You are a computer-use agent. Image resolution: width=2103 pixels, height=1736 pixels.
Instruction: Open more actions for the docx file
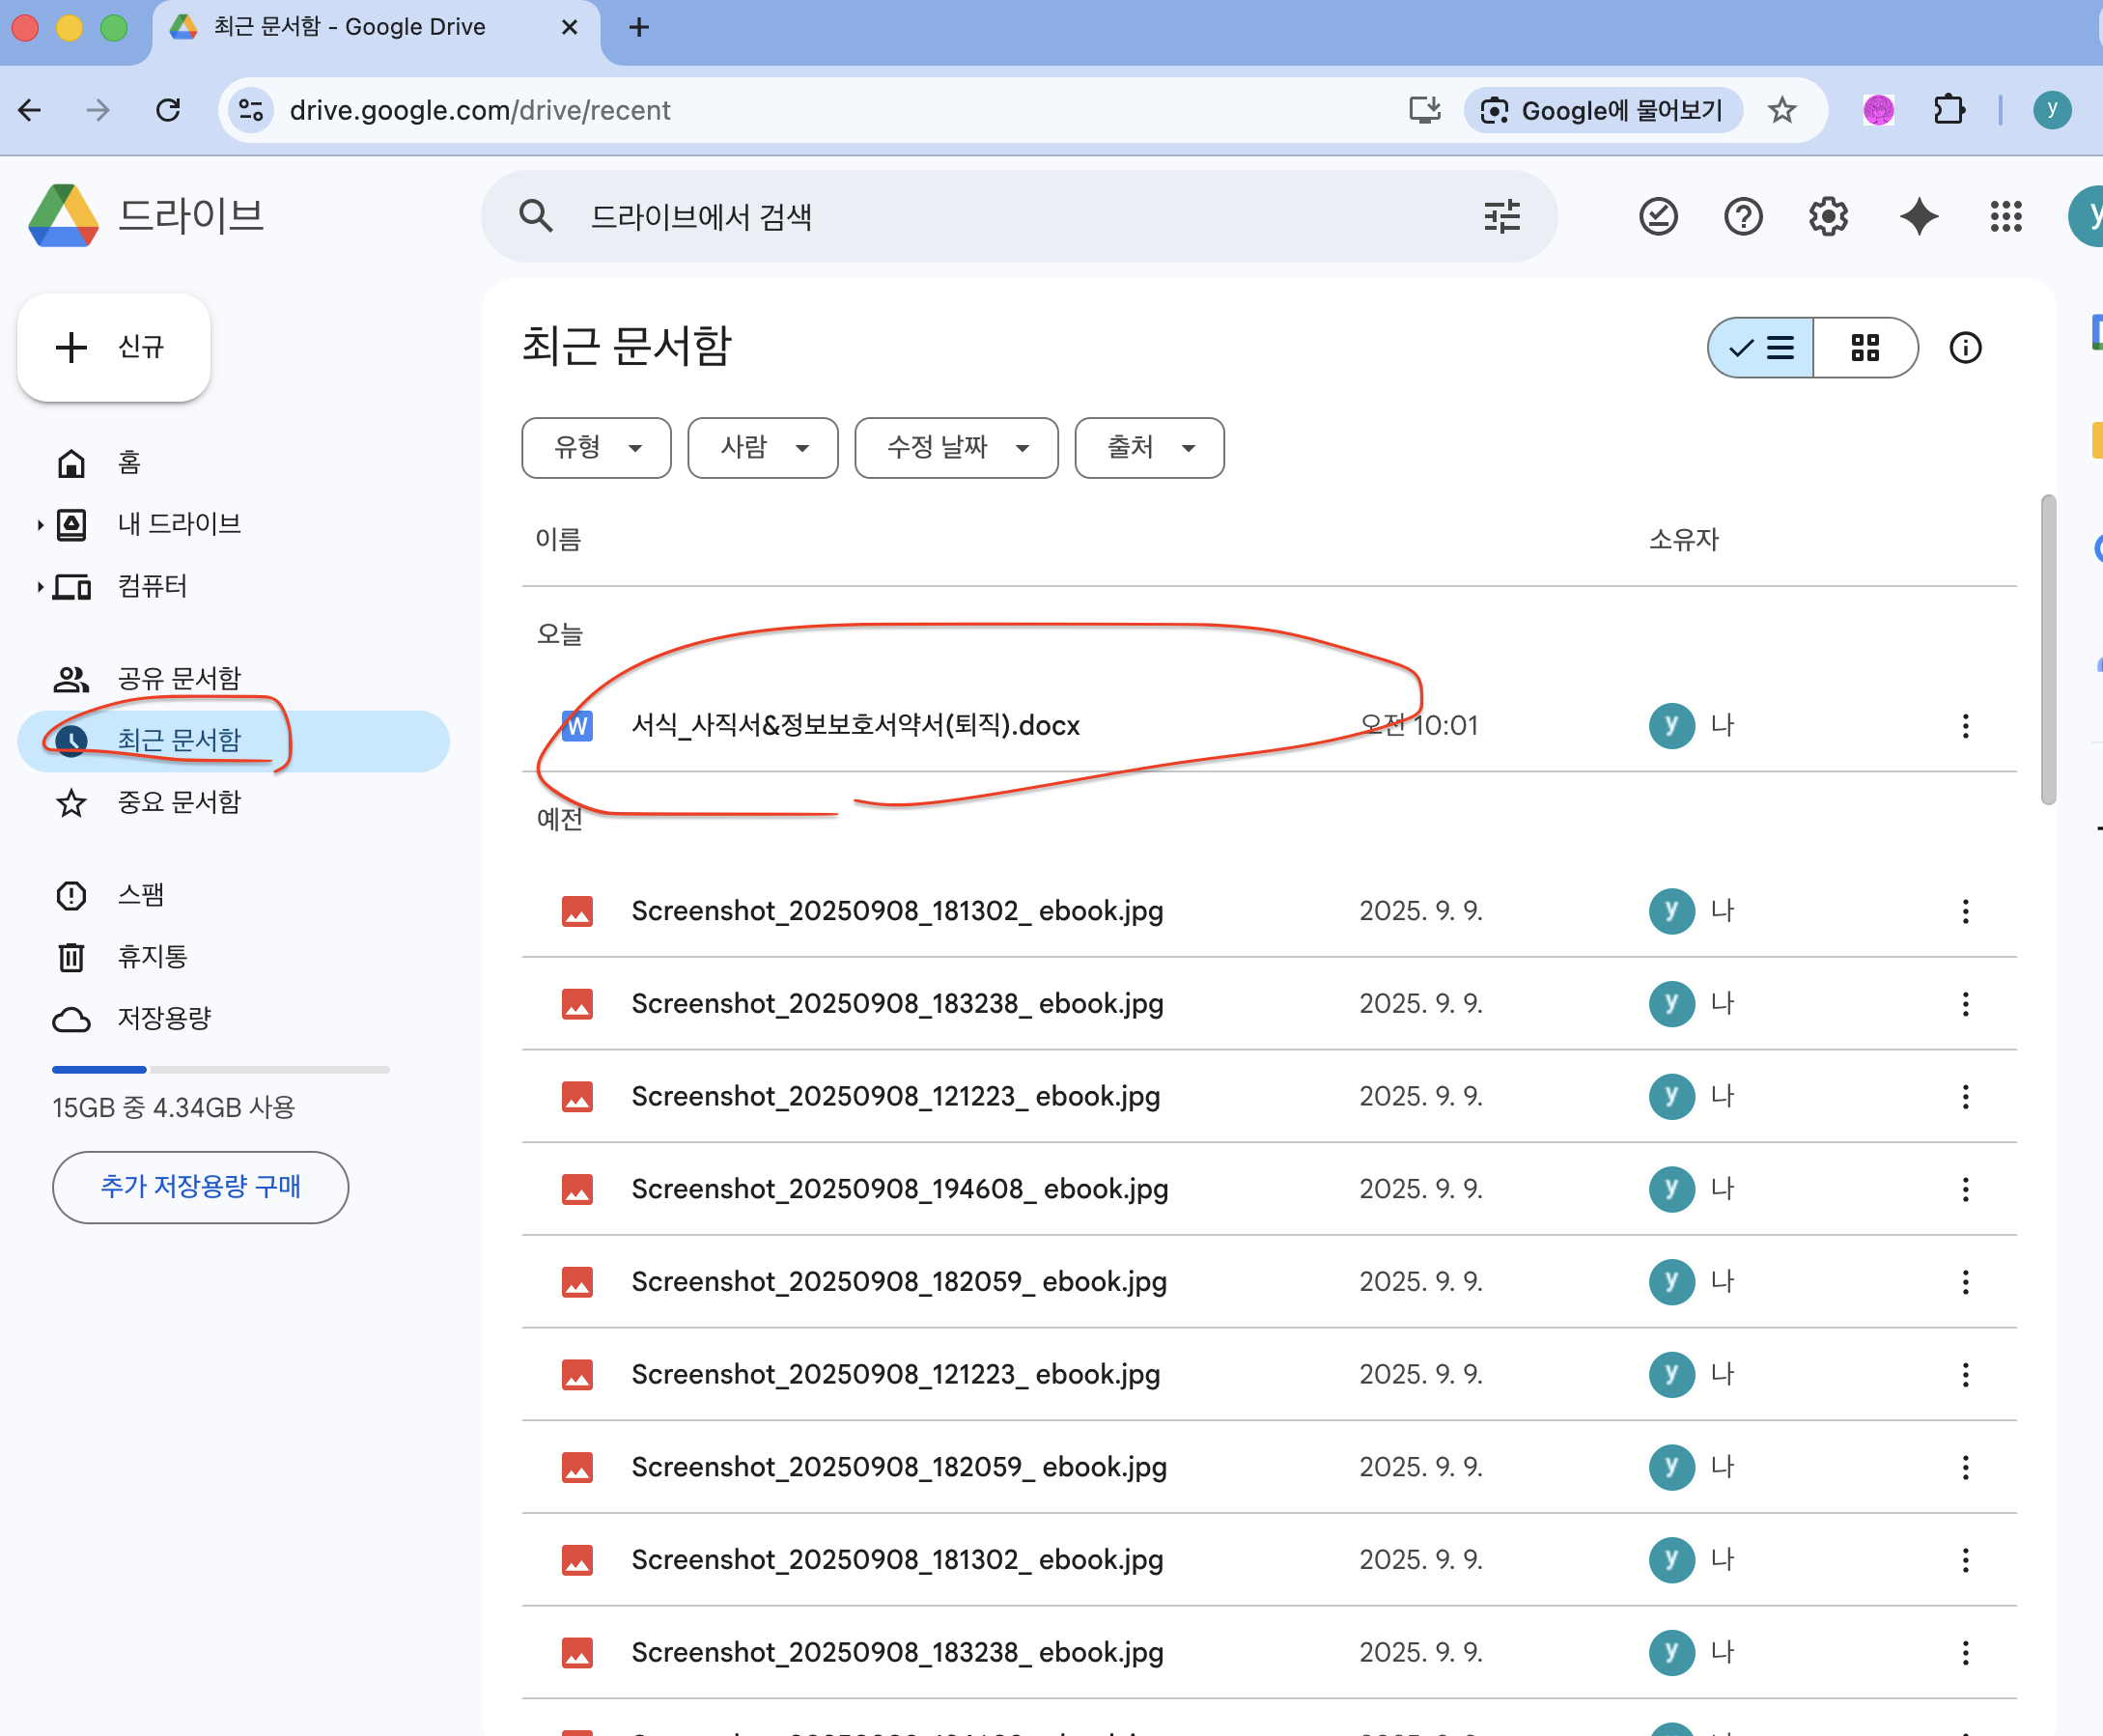pos(1965,726)
